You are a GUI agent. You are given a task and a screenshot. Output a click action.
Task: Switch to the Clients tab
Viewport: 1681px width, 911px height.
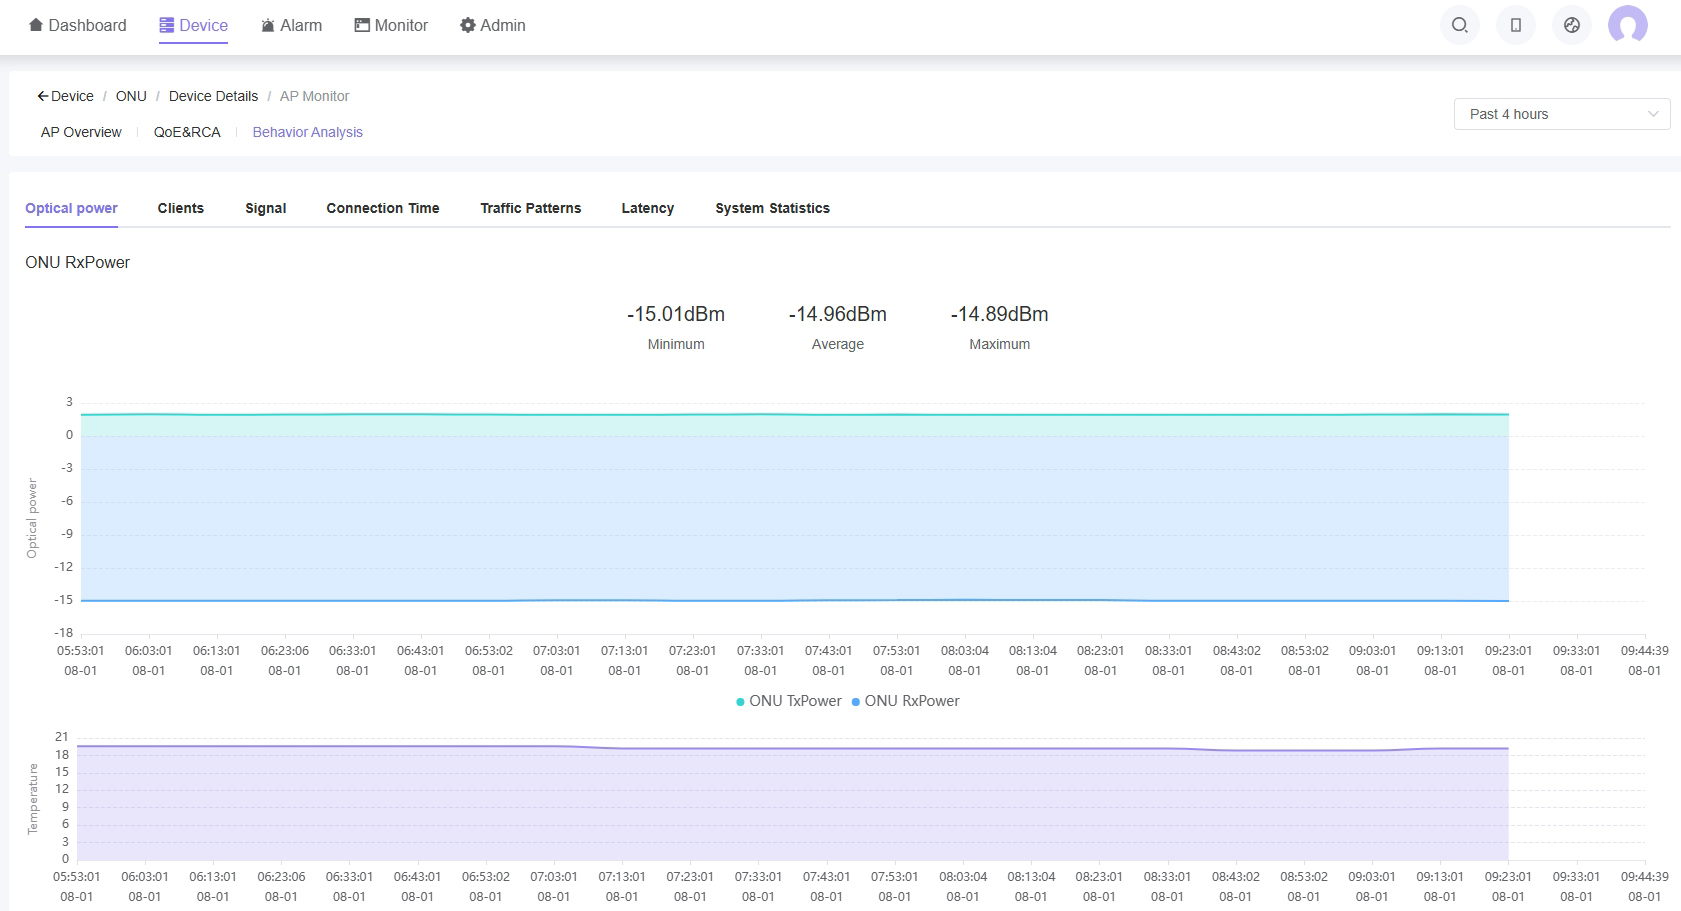pos(180,208)
